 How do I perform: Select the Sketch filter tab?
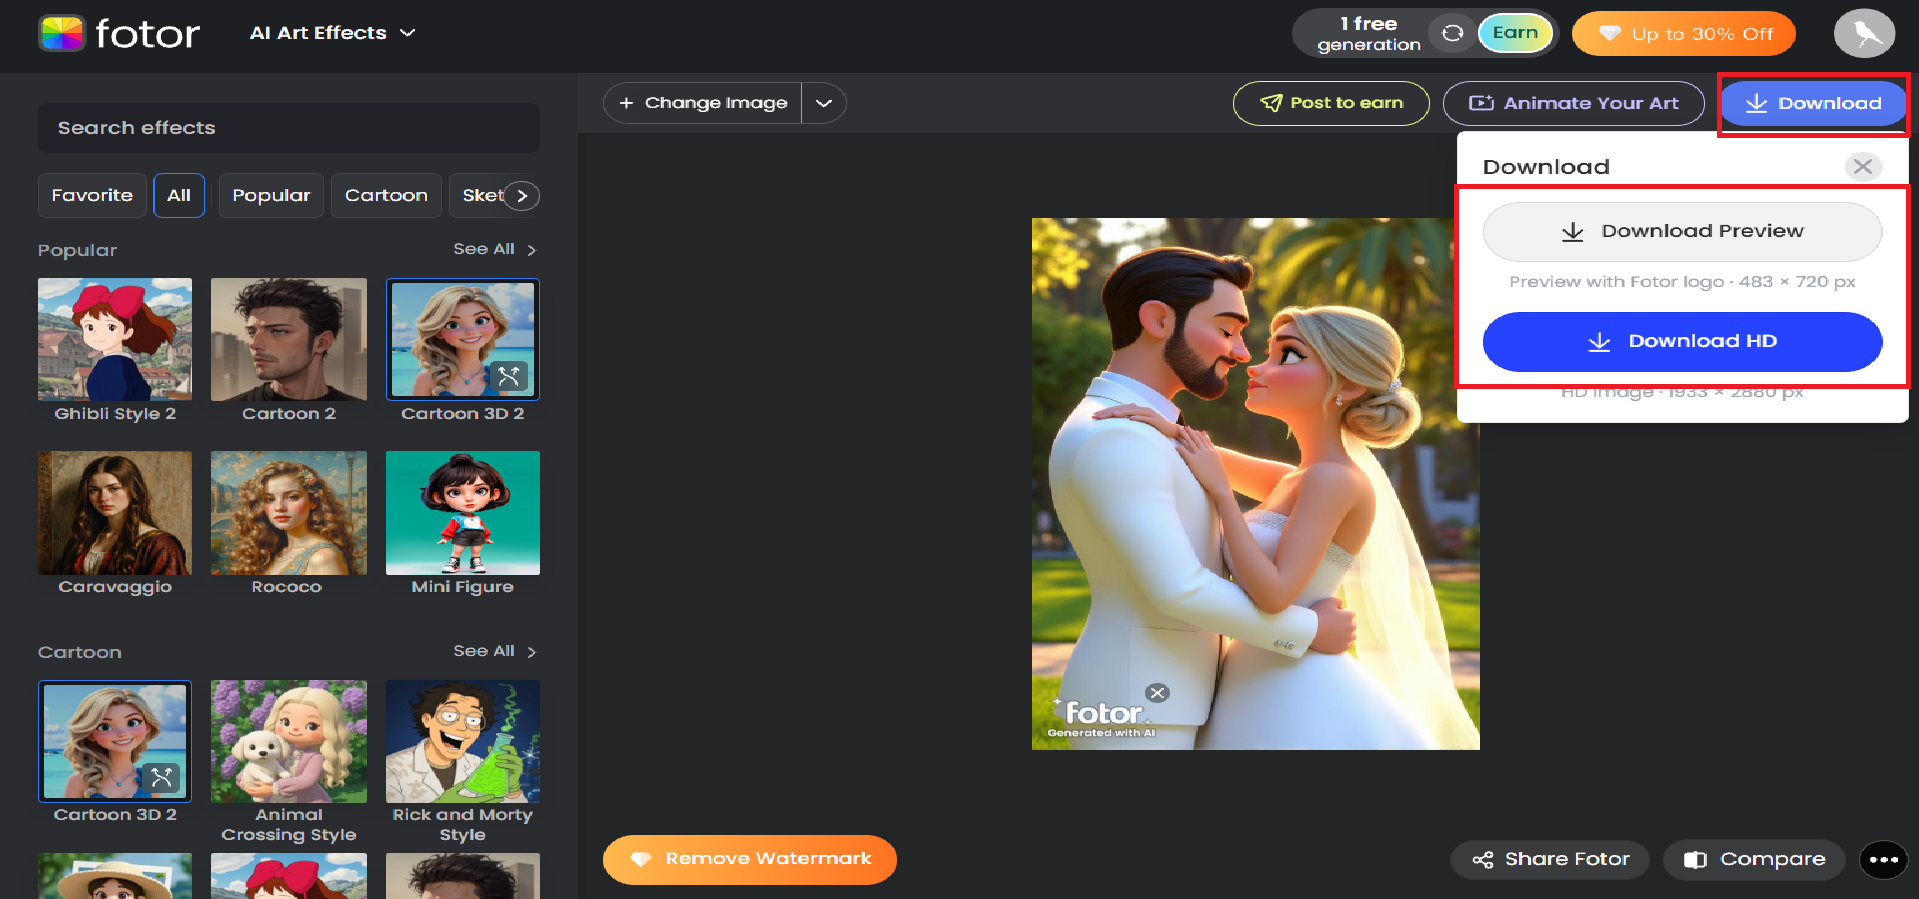pyautogui.click(x=478, y=195)
